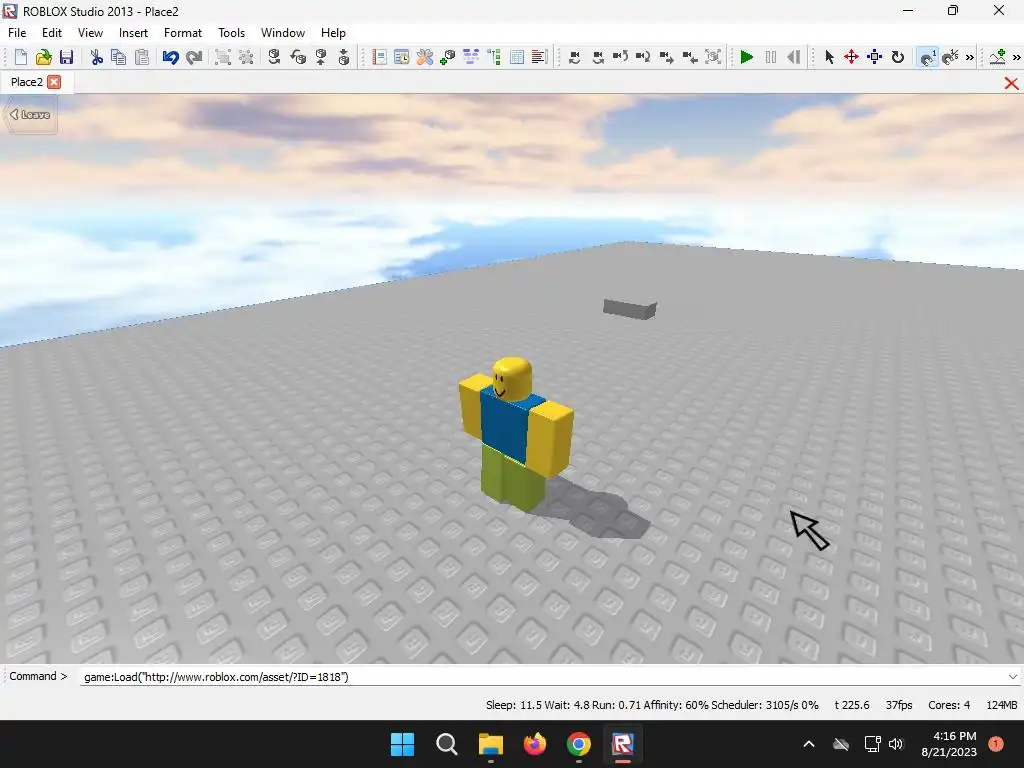Open the command history dropdown arrow

point(1013,677)
